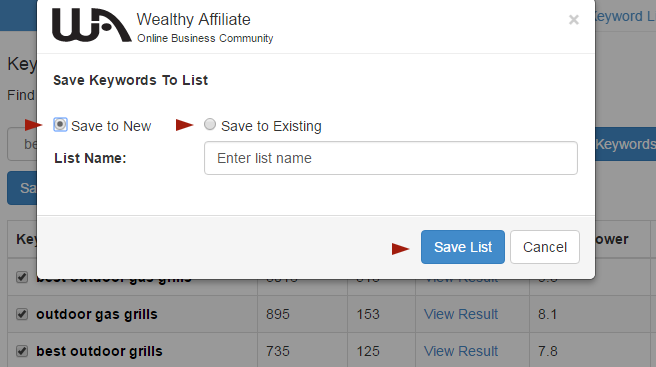
Task: Open View Result for best outdoor grills
Action: click(461, 351)
